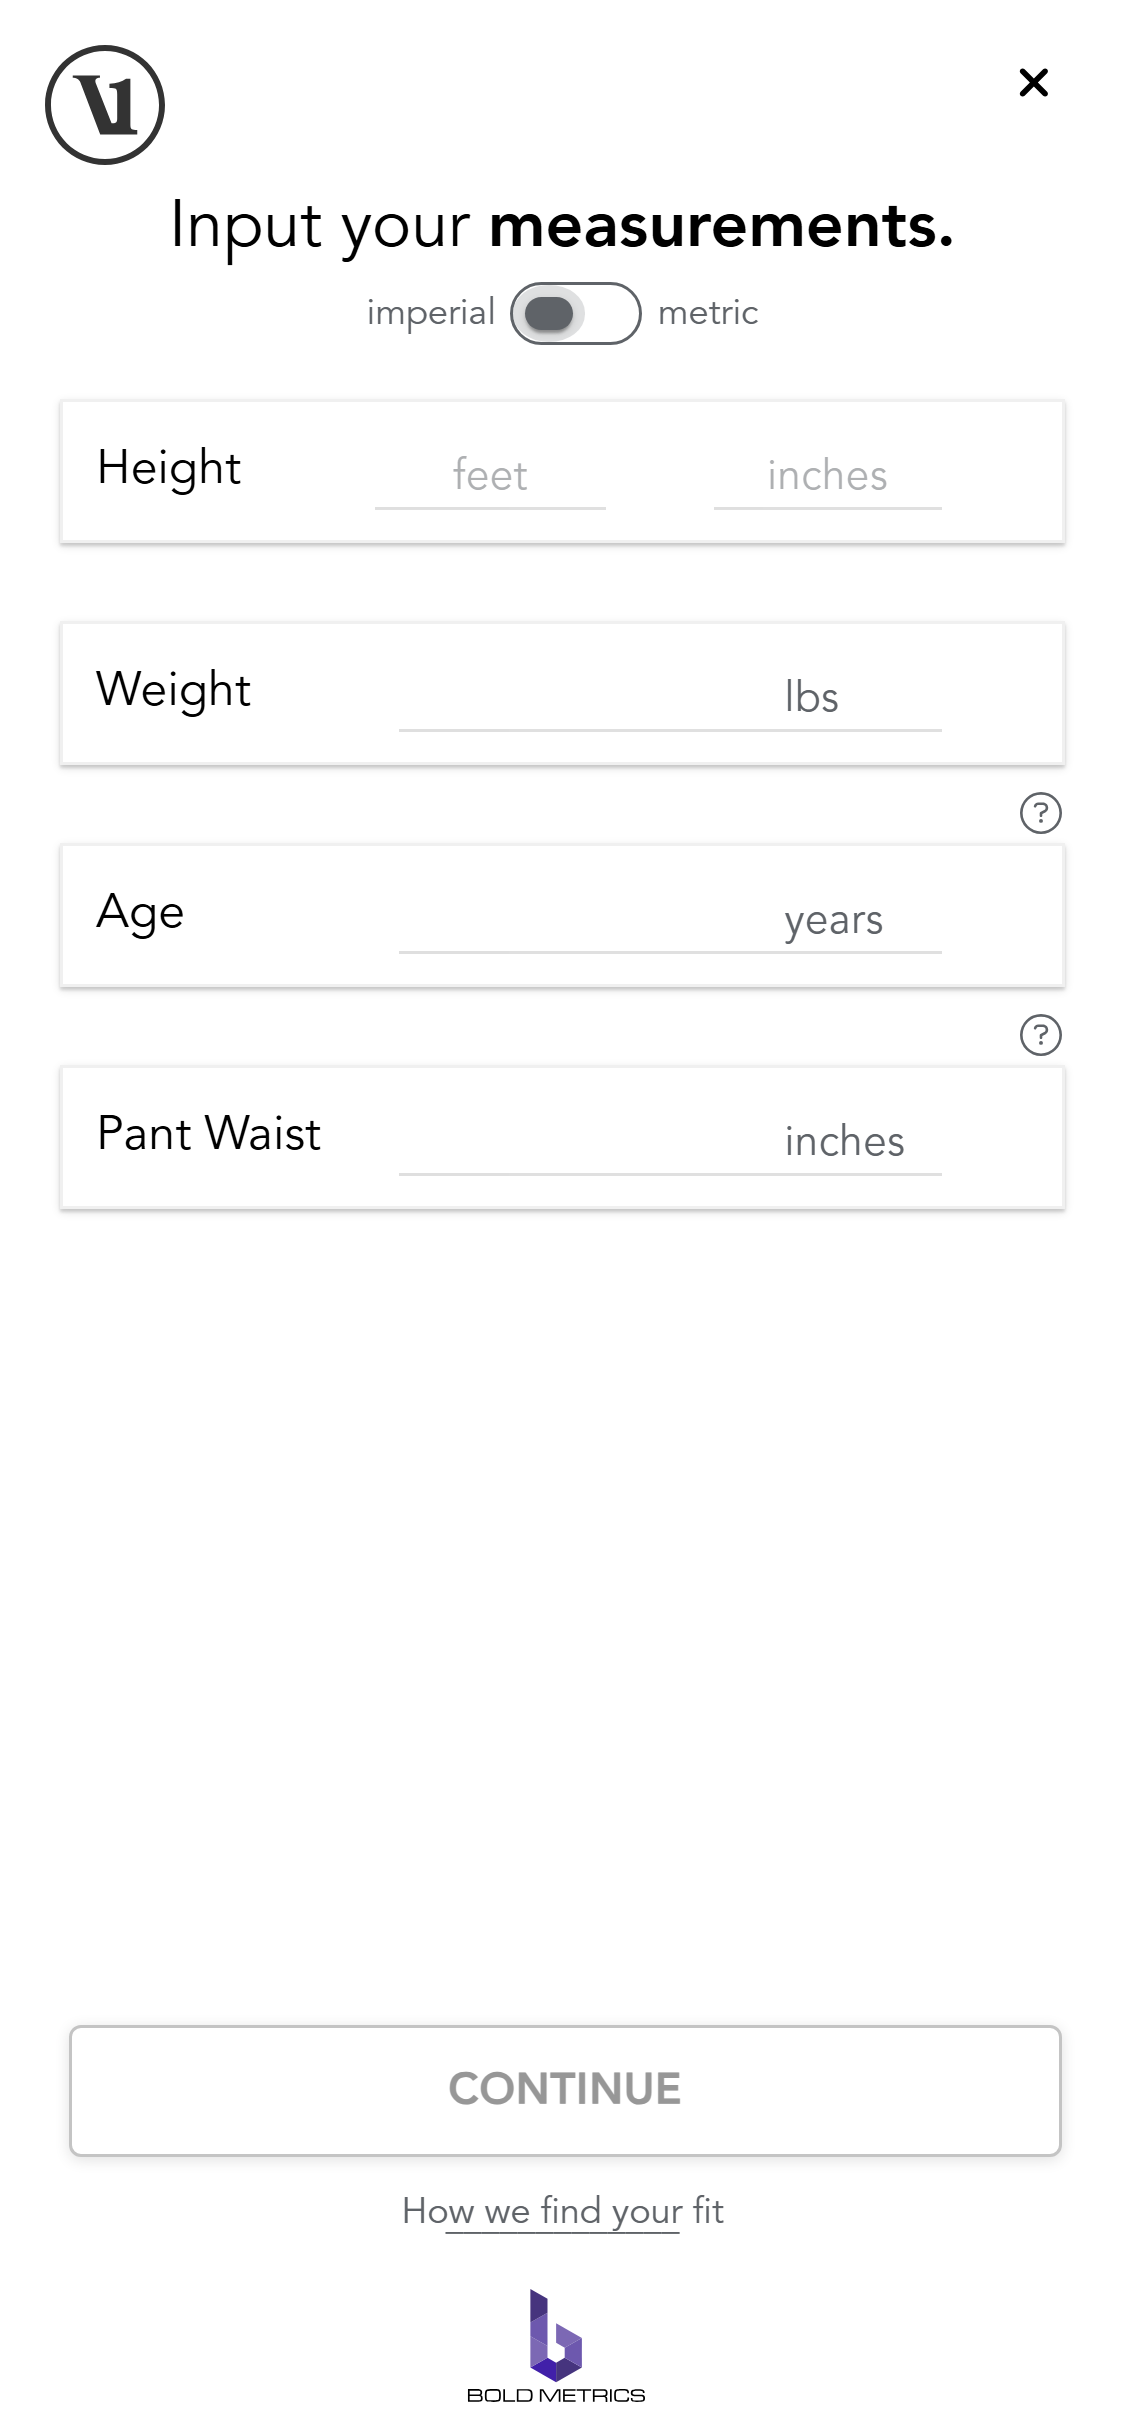Select the Age label
This screenshot has height=2436, width=1125.
click(x=140, y=912)
